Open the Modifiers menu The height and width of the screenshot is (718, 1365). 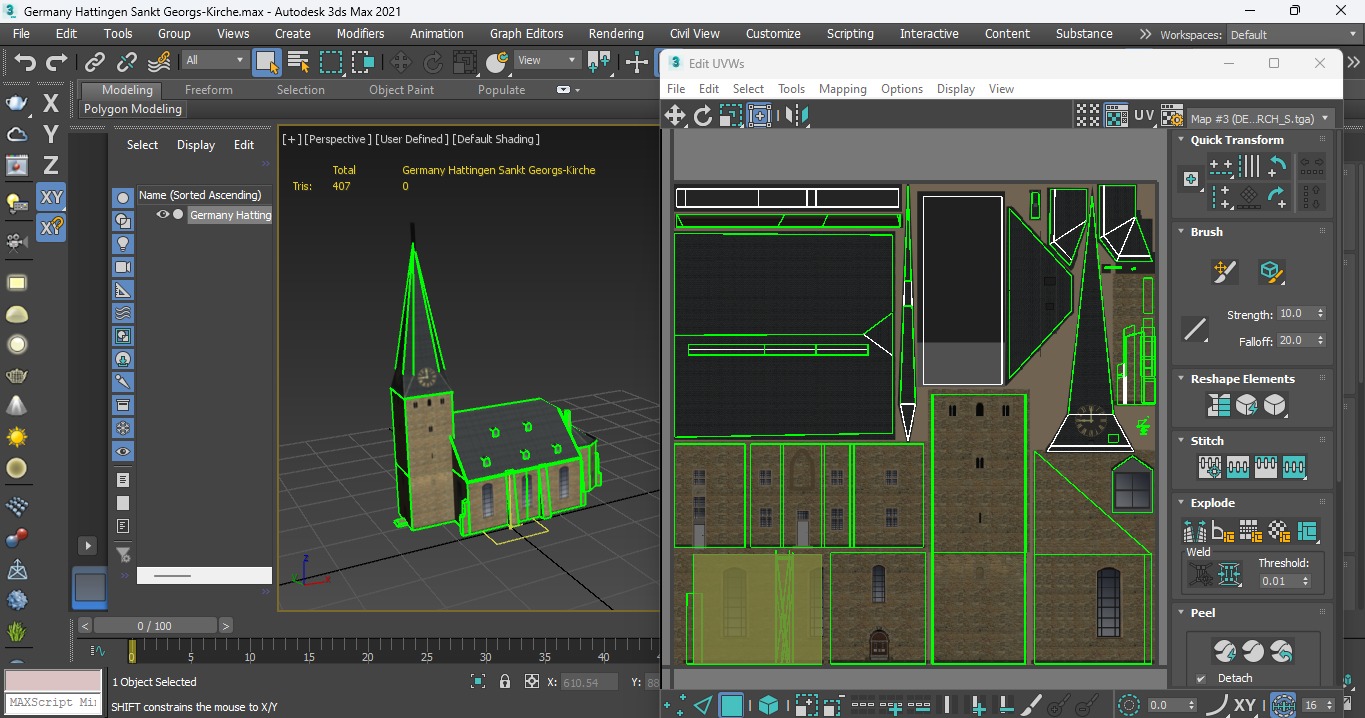[360, 33]
